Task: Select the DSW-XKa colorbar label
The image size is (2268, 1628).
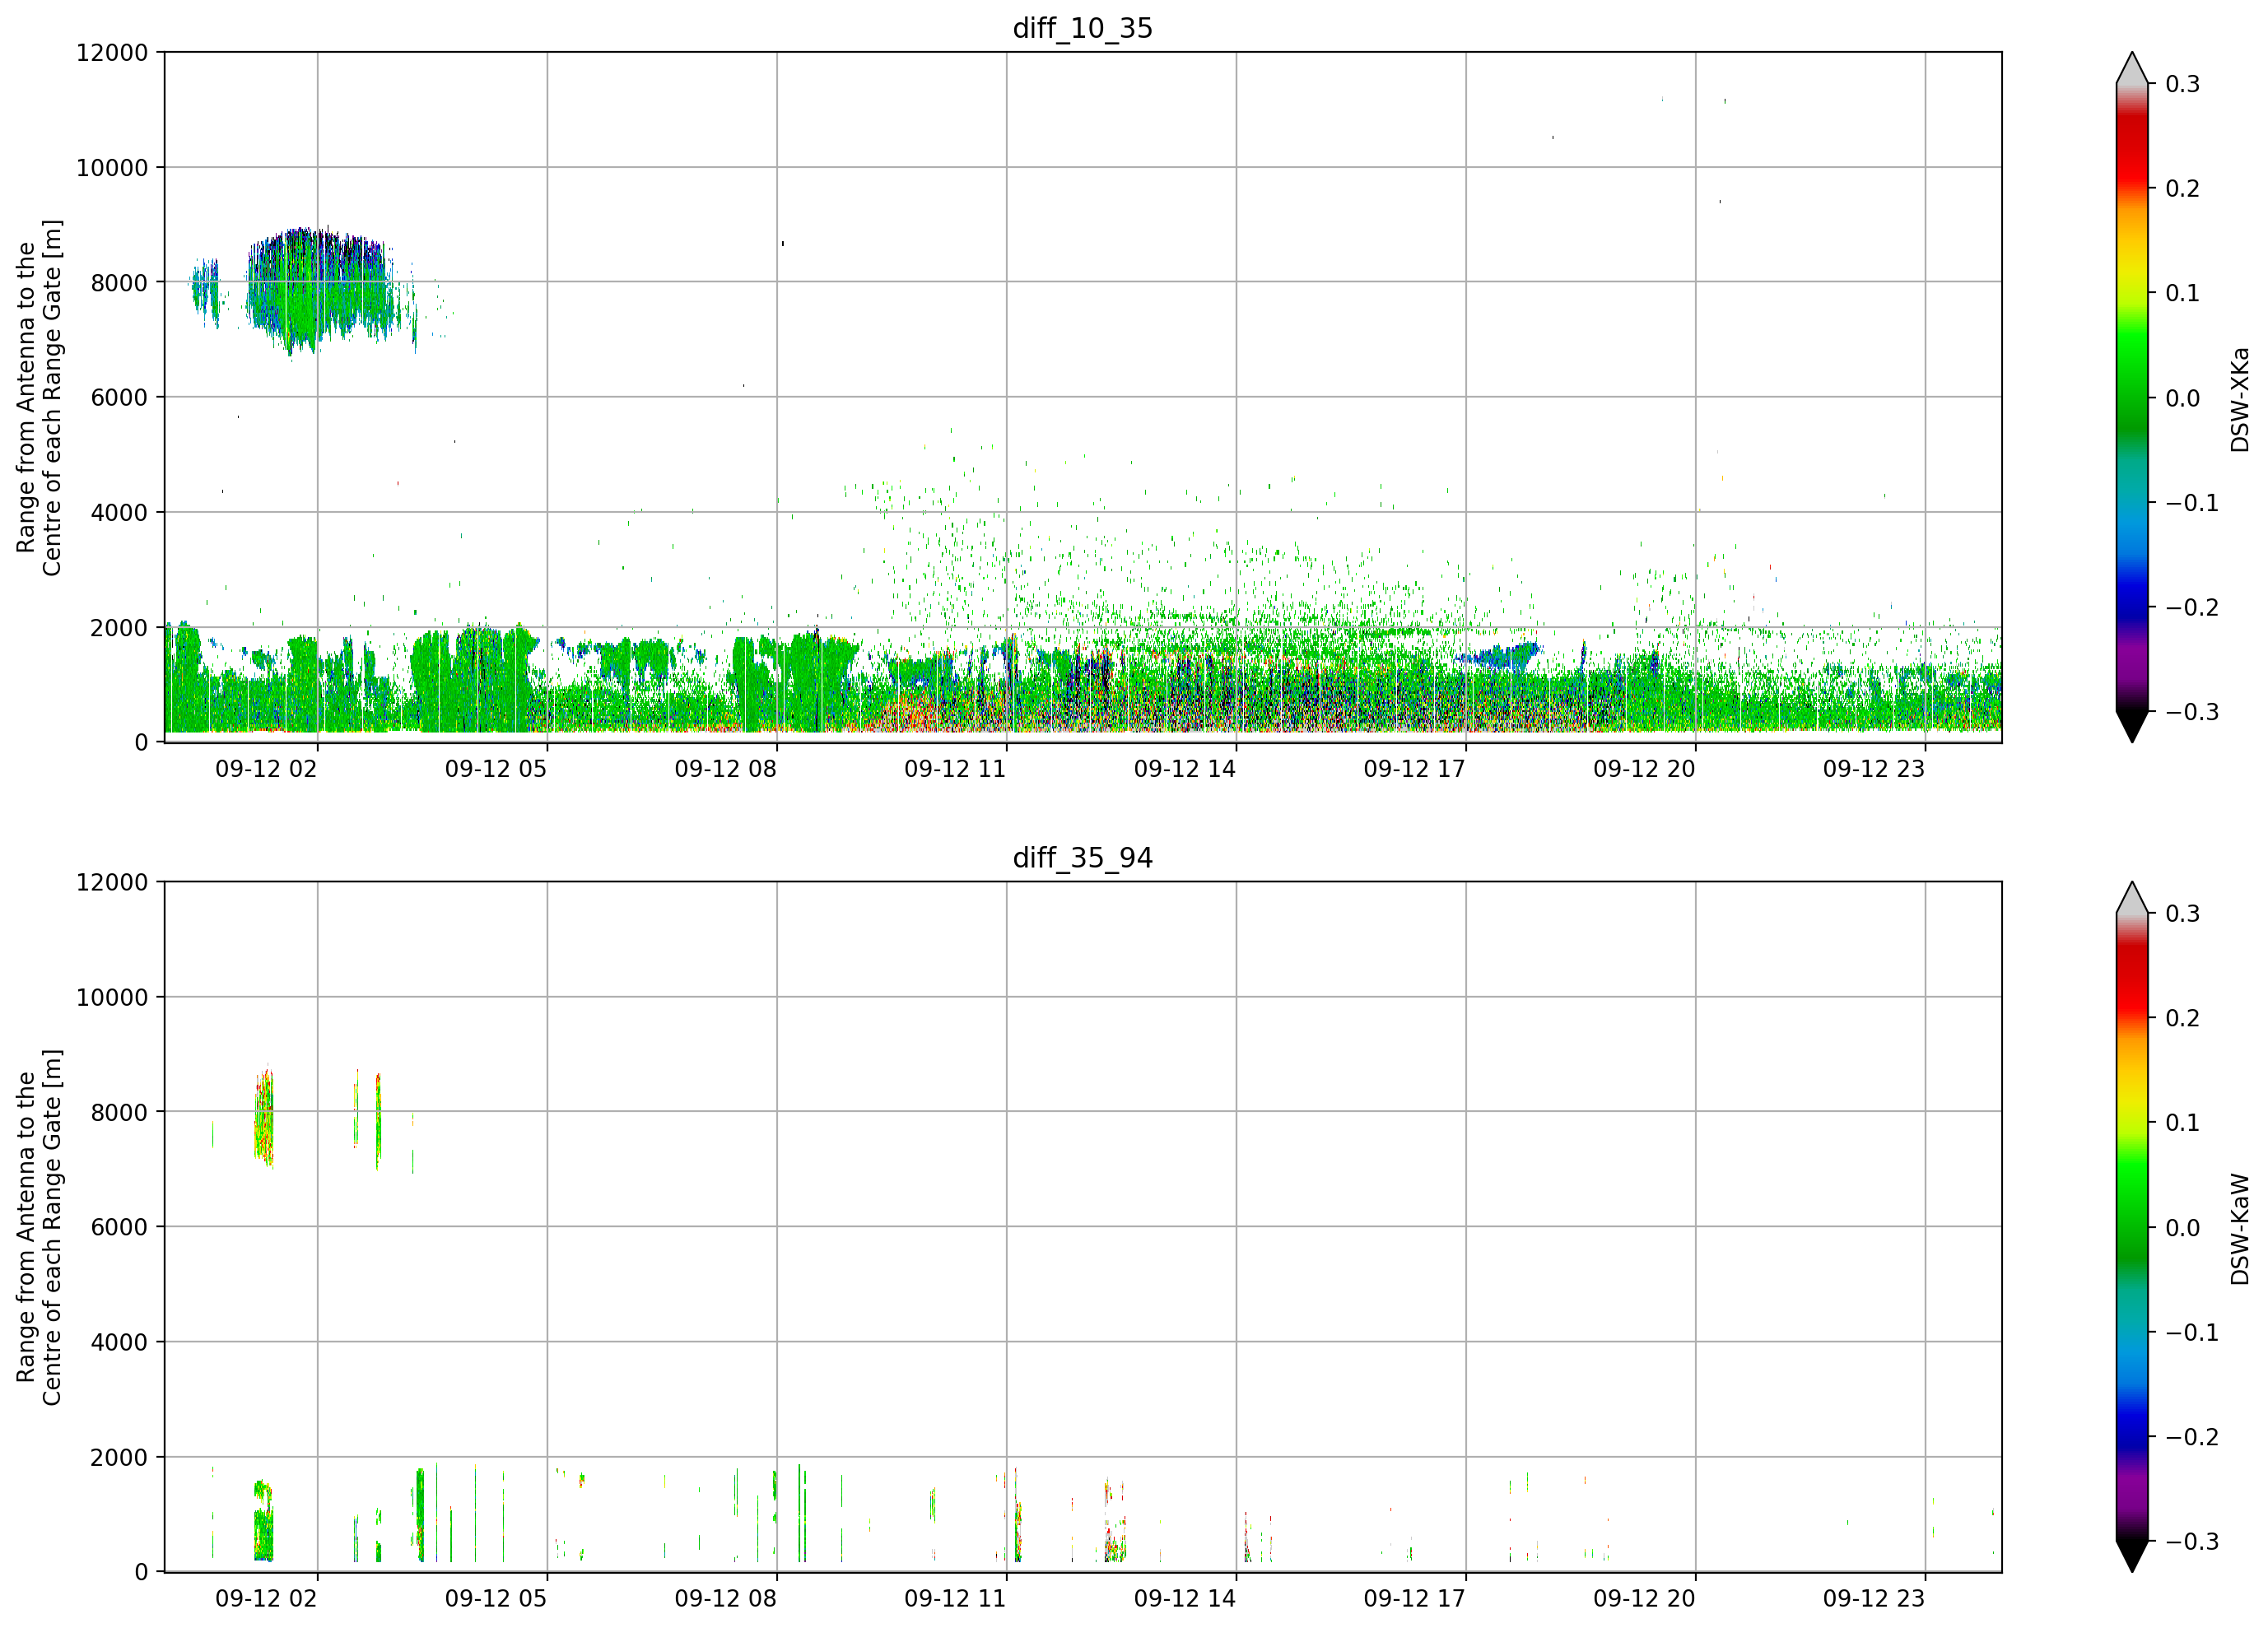Action: point(2240,399)
